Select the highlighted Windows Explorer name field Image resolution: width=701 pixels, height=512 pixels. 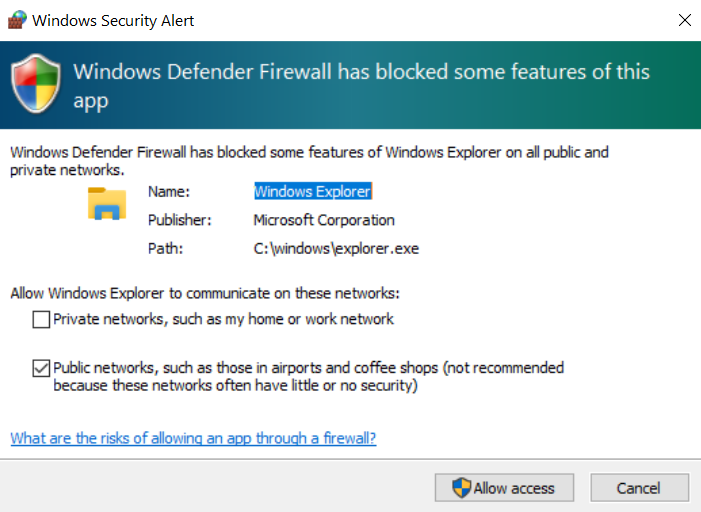coord(312,191)
